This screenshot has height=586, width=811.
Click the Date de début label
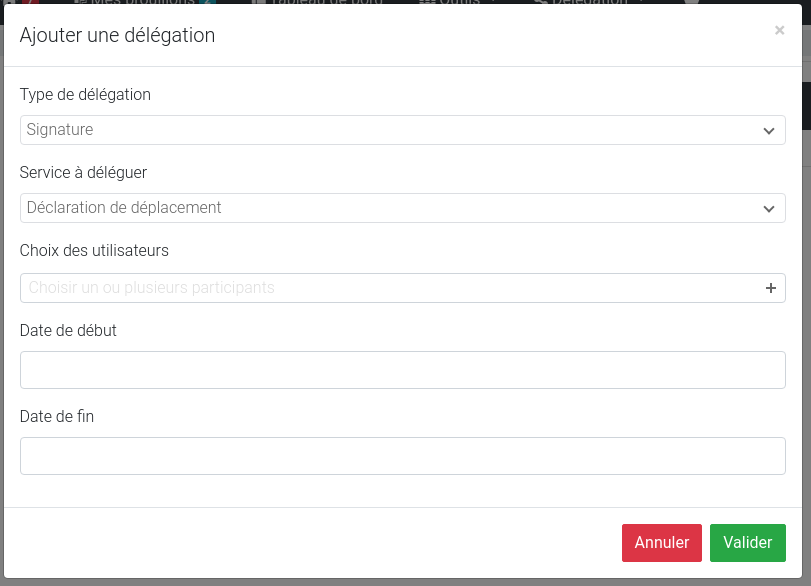click(68, 331)
